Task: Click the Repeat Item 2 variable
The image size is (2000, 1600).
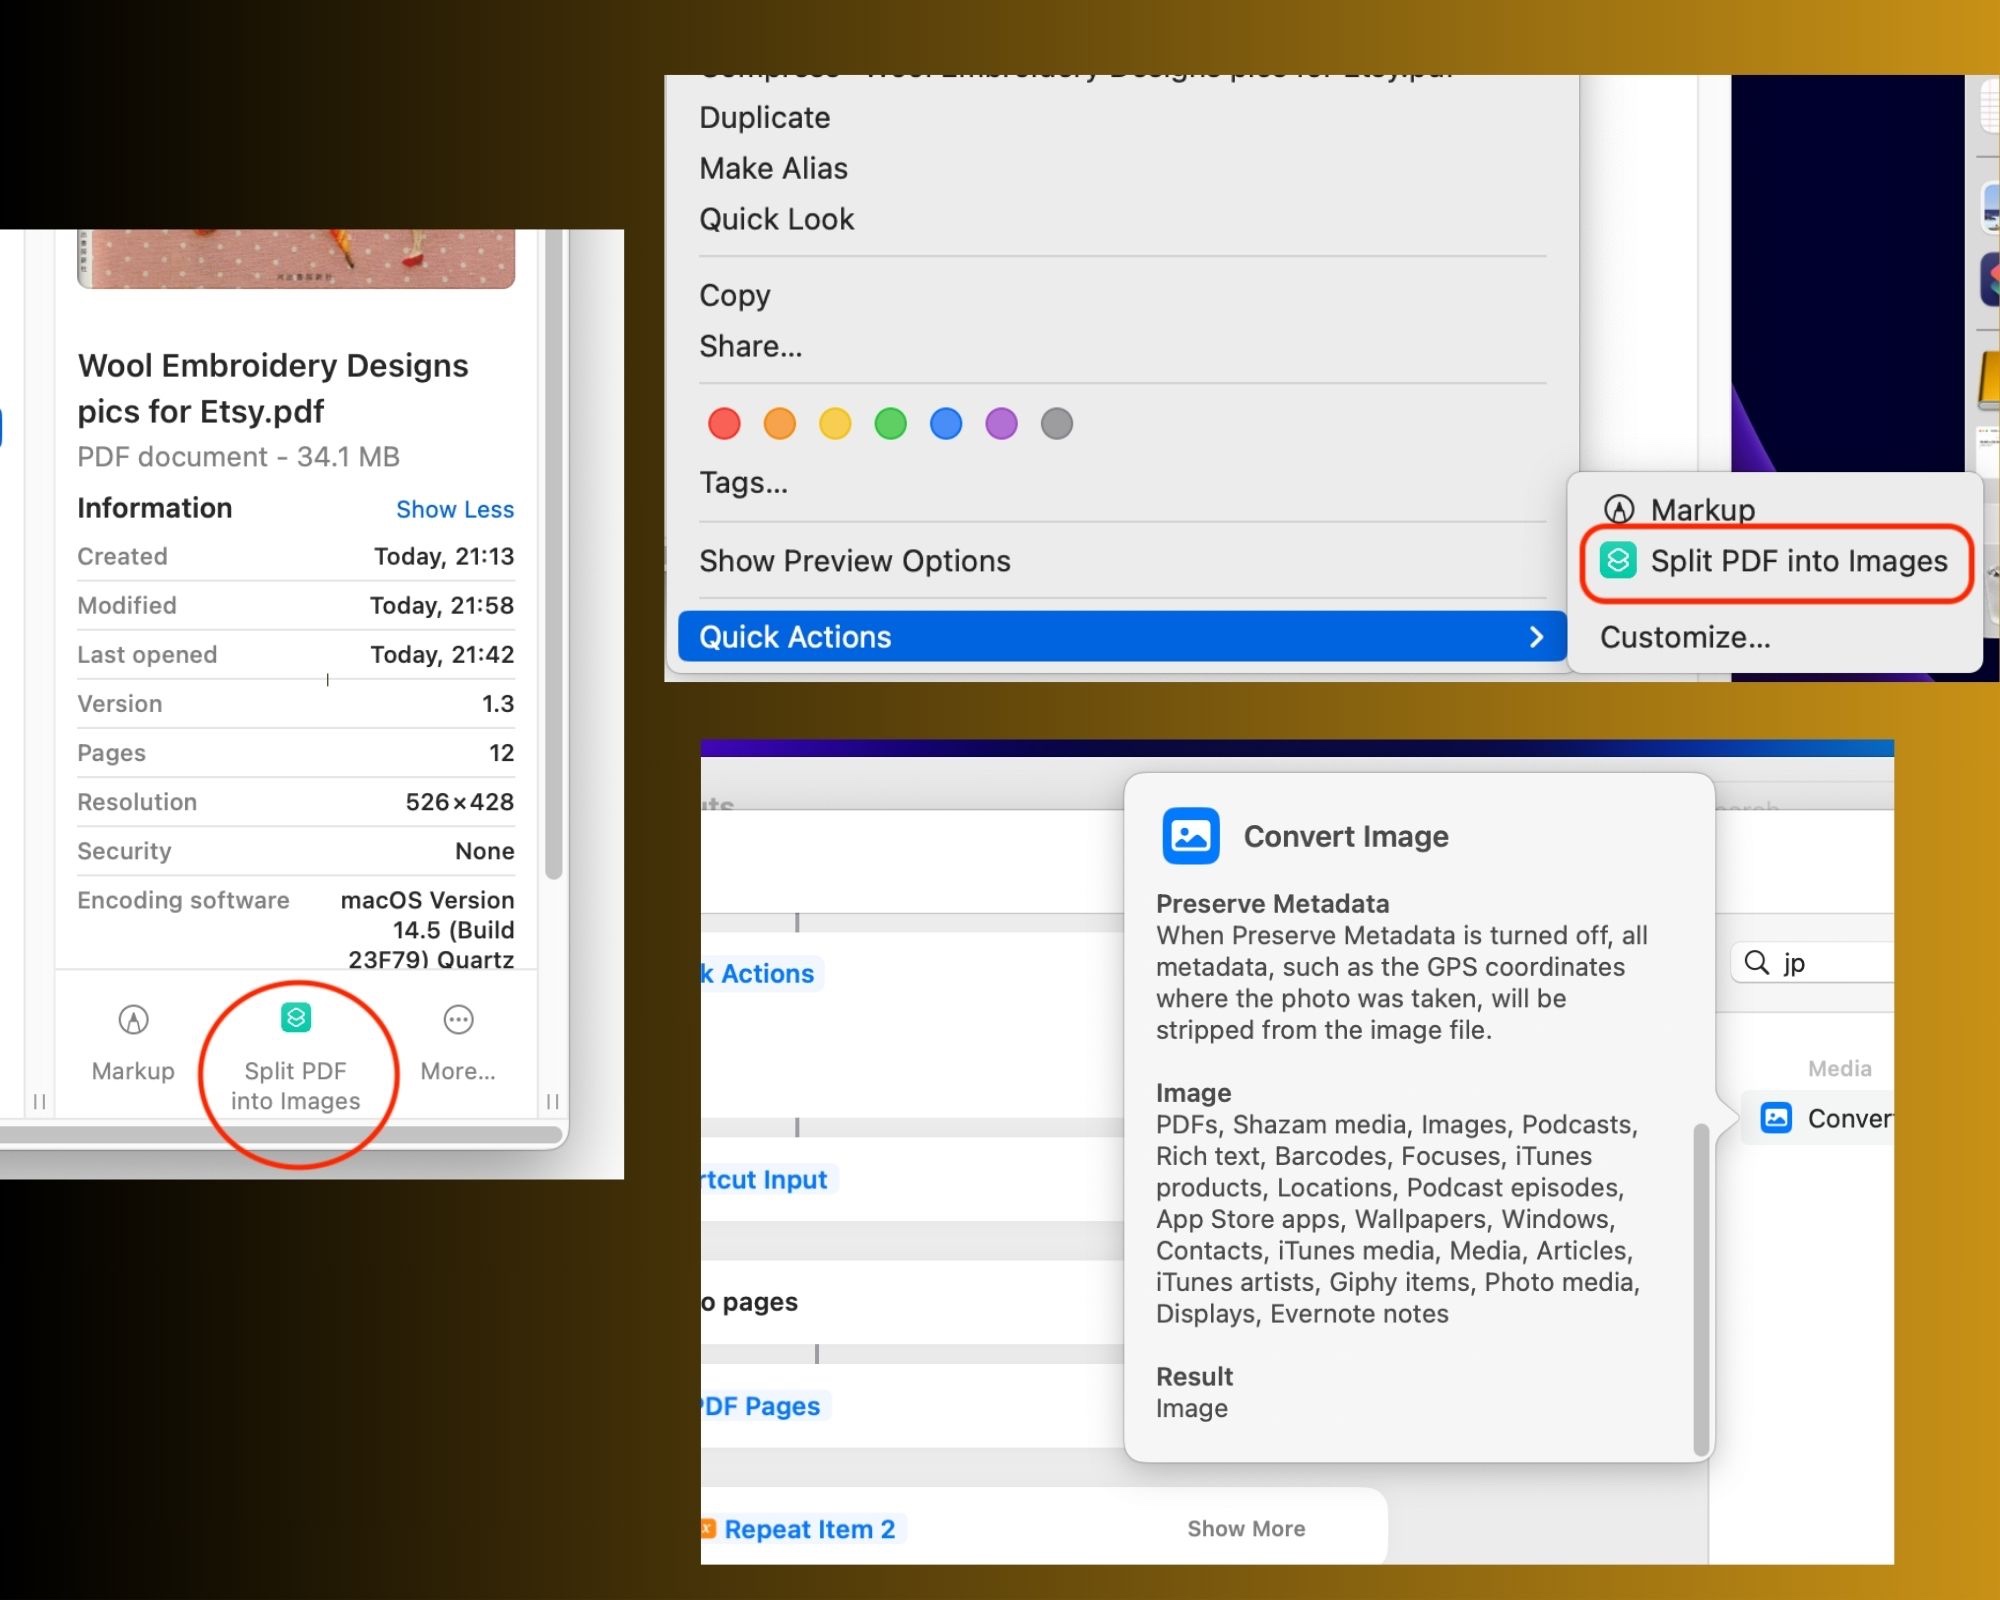Action: click(x=808, y=1529)
